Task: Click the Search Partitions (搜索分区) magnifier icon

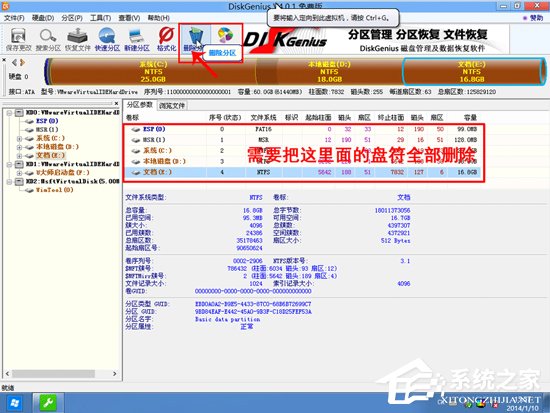Action: [x=48, y=39]
